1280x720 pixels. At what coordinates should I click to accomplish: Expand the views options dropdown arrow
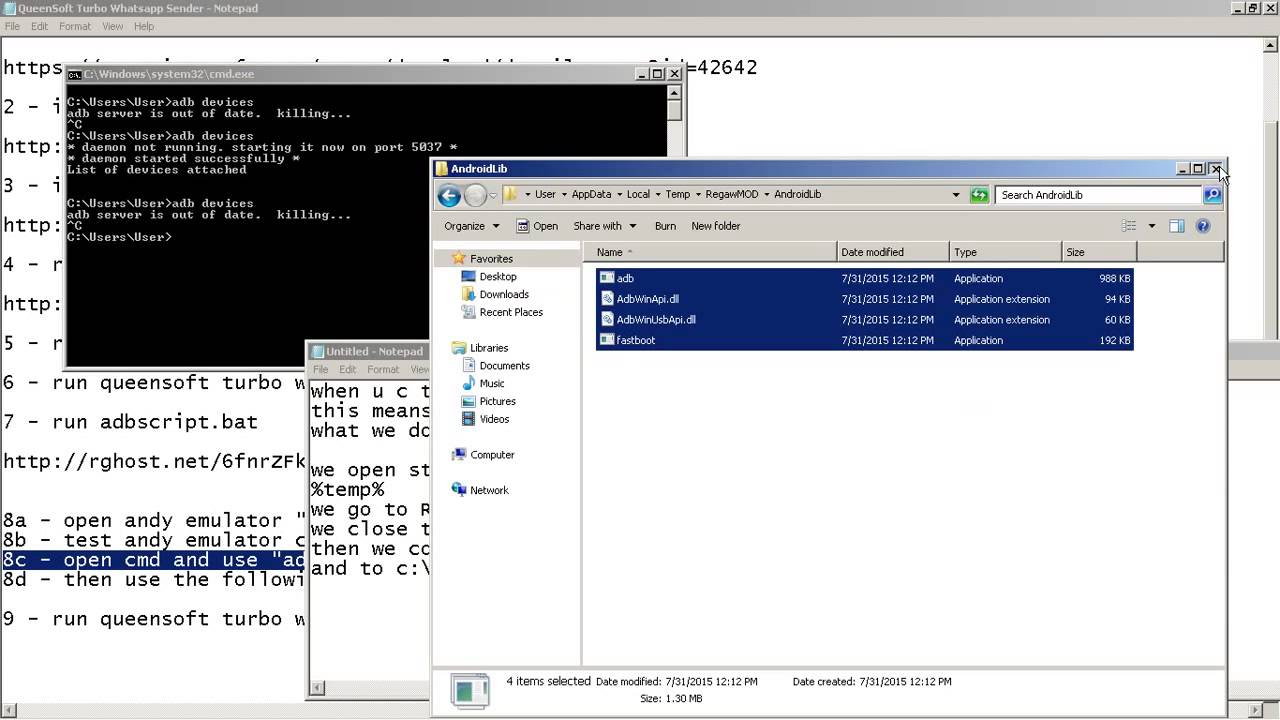coord(1151,226)
